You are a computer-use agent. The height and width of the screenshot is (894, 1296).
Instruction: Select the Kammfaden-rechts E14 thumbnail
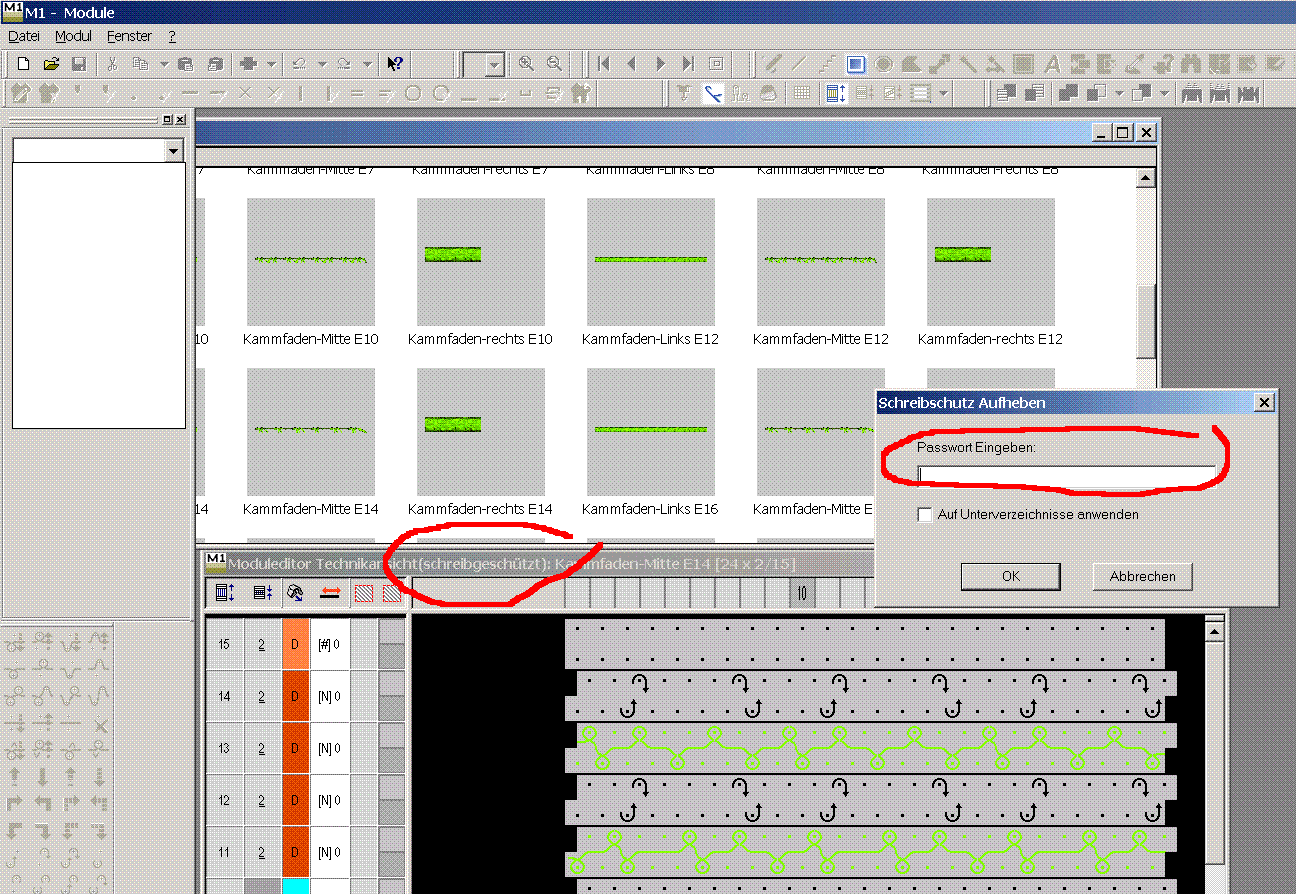pos(481,432)
